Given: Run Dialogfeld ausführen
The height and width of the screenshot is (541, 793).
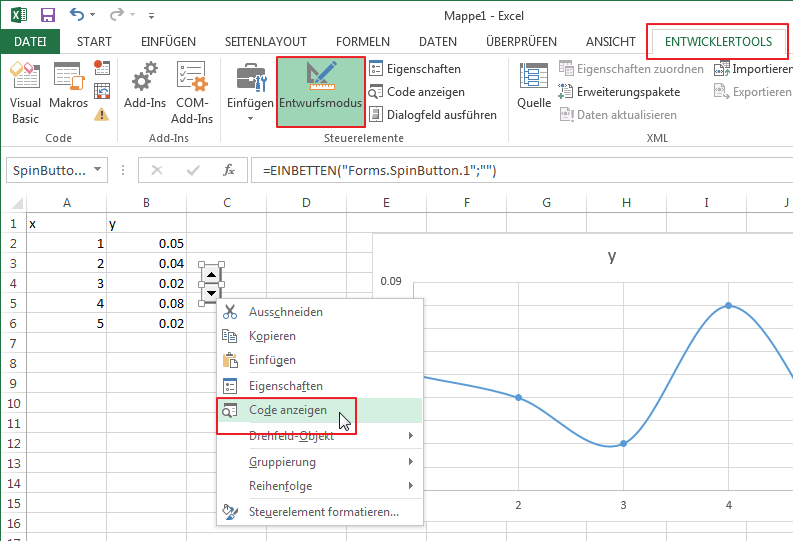Looking at the screenshot, I should tap(433, 115).
